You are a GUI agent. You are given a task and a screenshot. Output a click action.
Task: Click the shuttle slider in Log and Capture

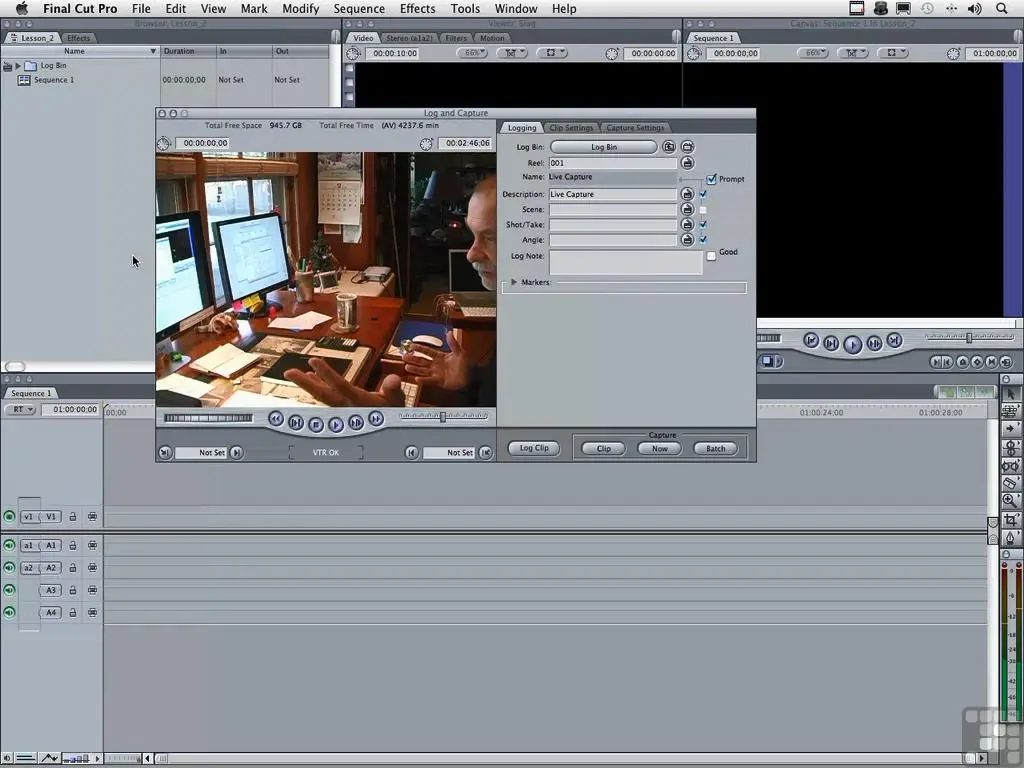[x=443, y=416]
